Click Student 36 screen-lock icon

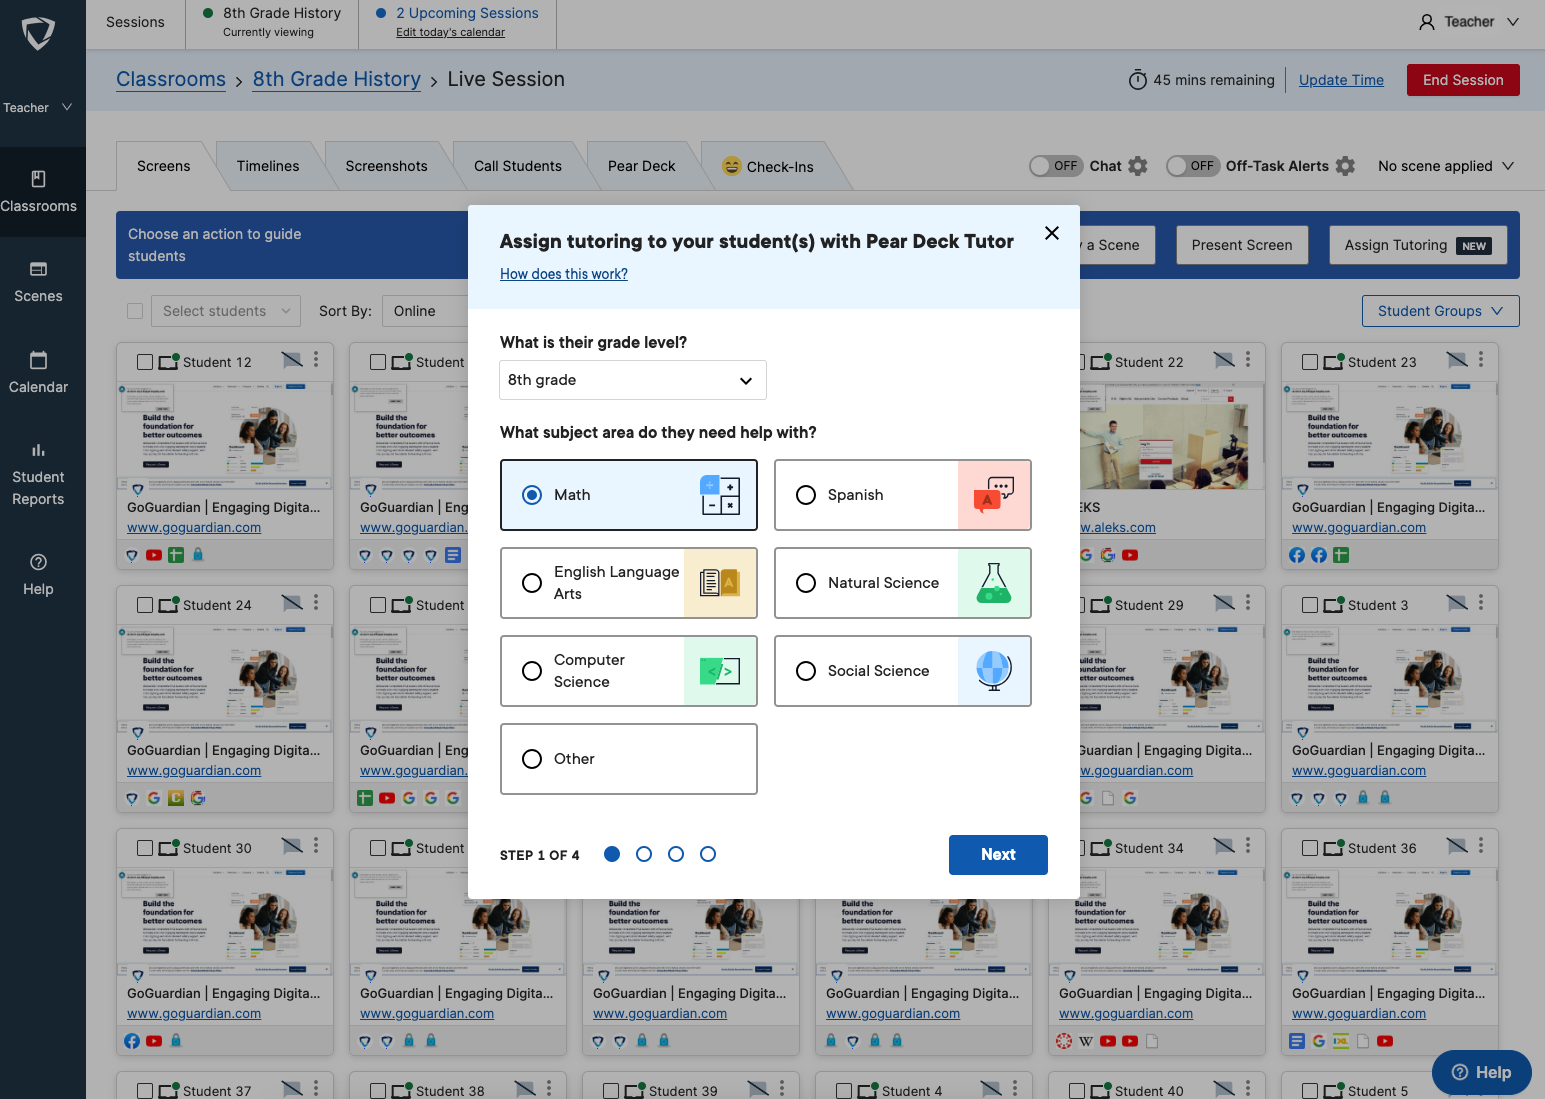1457,846
